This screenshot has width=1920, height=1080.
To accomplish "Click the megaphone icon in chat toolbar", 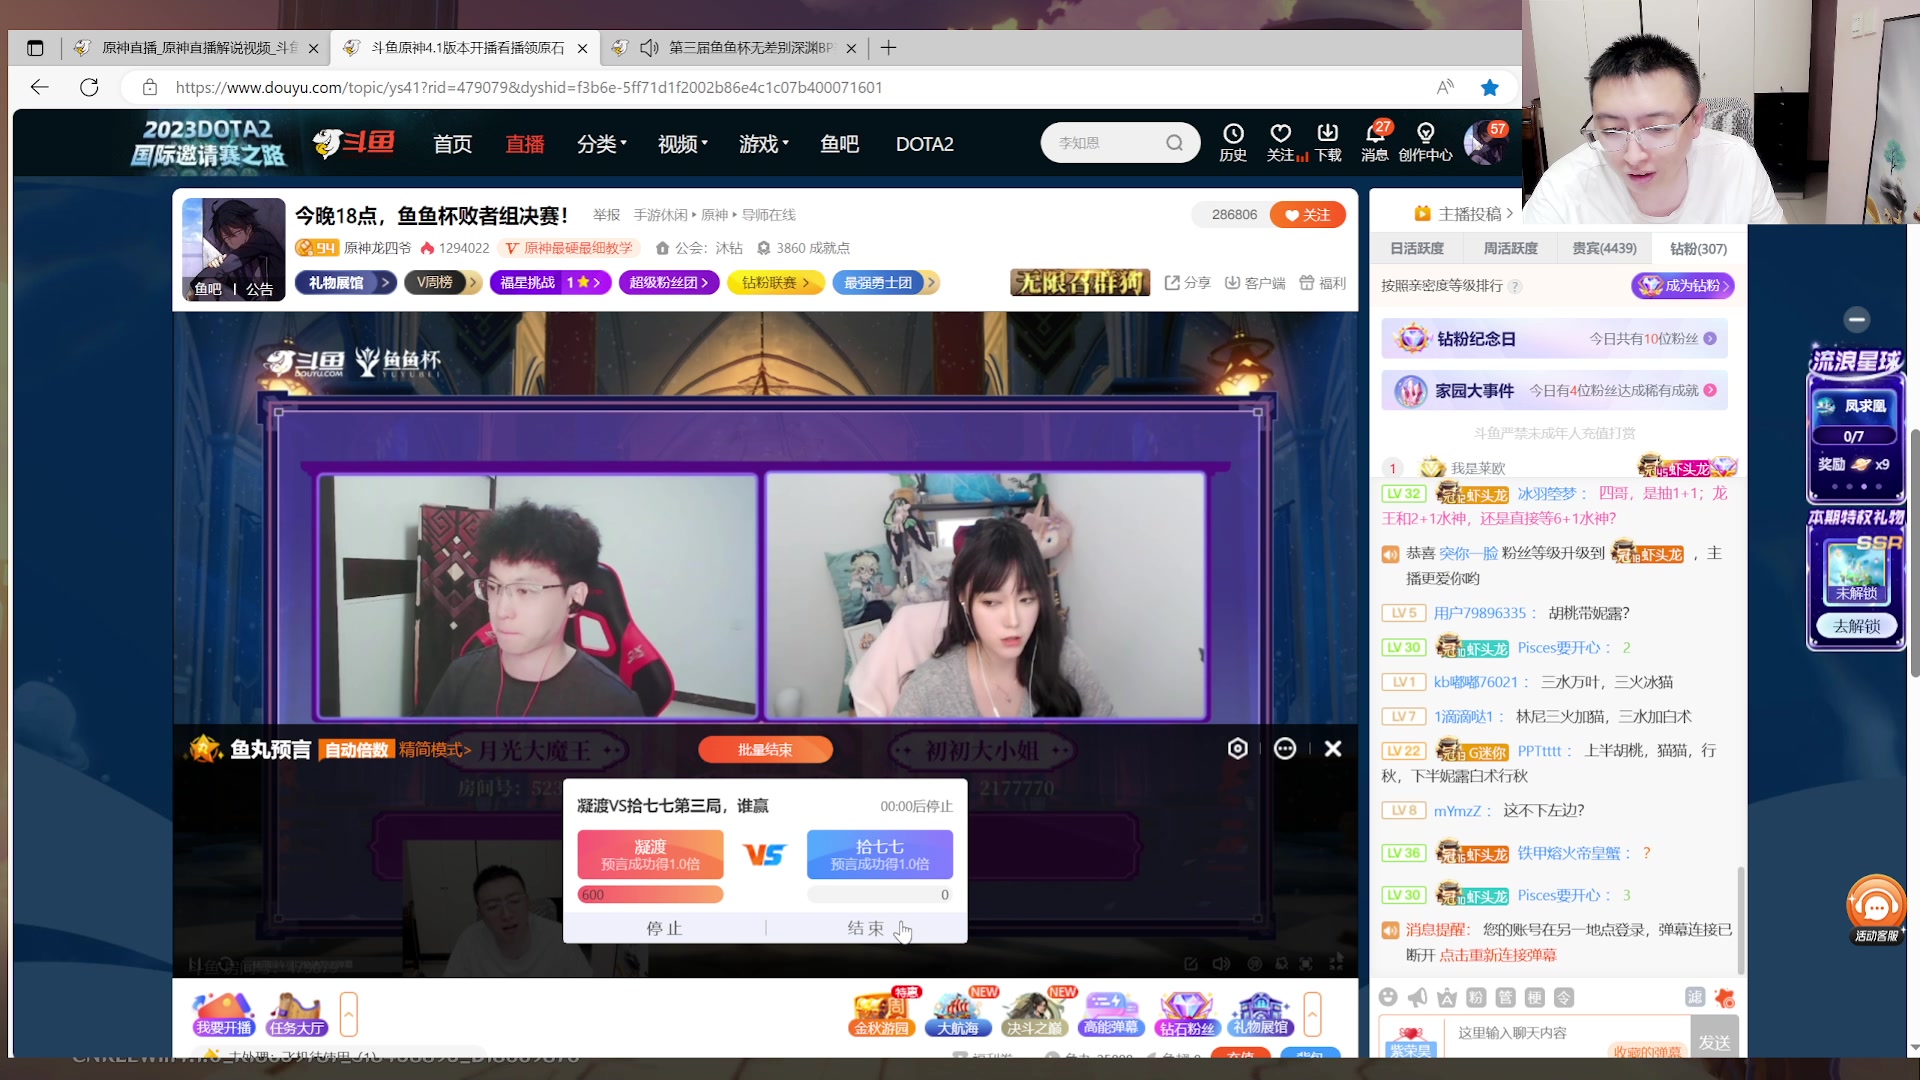I will [1417, 997].
